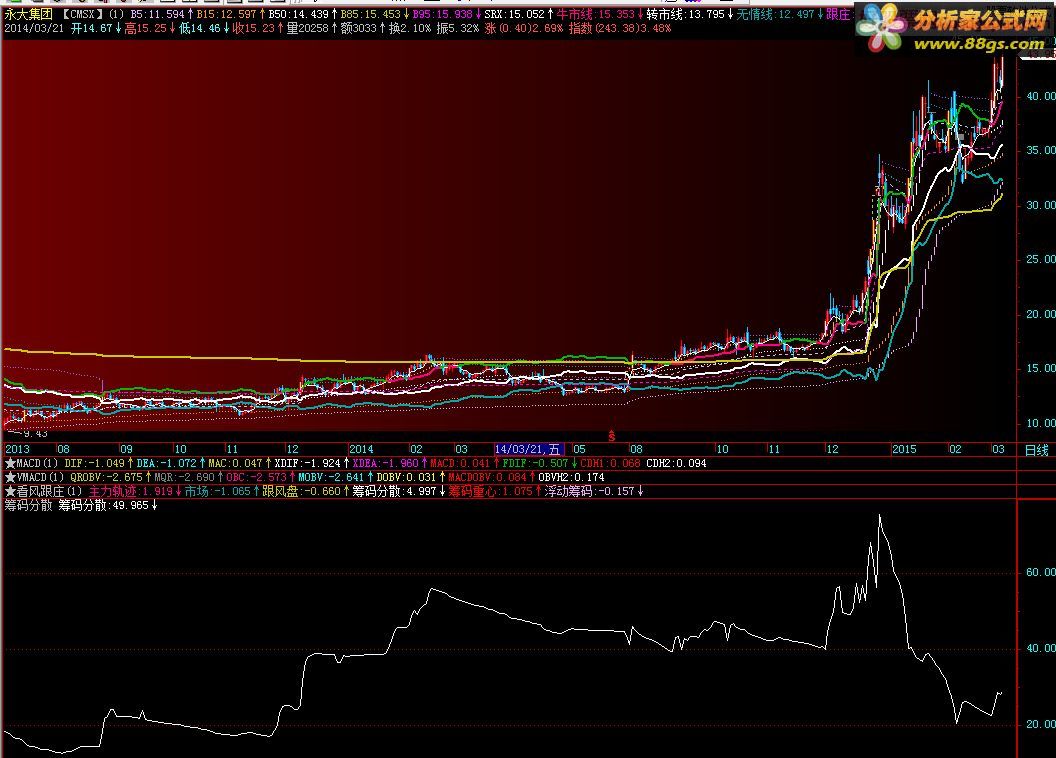
Task: Select the B85:15.453 indicator value
Action: pos(370,14)
